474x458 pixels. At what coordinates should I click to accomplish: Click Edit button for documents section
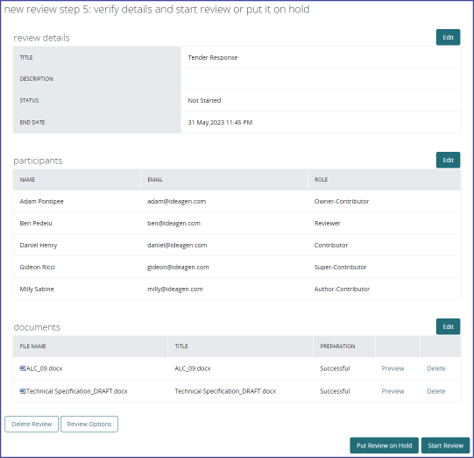pos(448,327)
